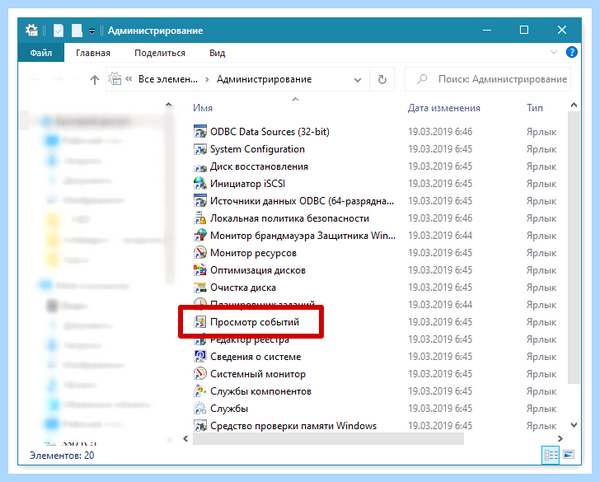
Task: Click Properties icon in quick access toolbar
Action: pyautogui.click(x=59, y=30)
